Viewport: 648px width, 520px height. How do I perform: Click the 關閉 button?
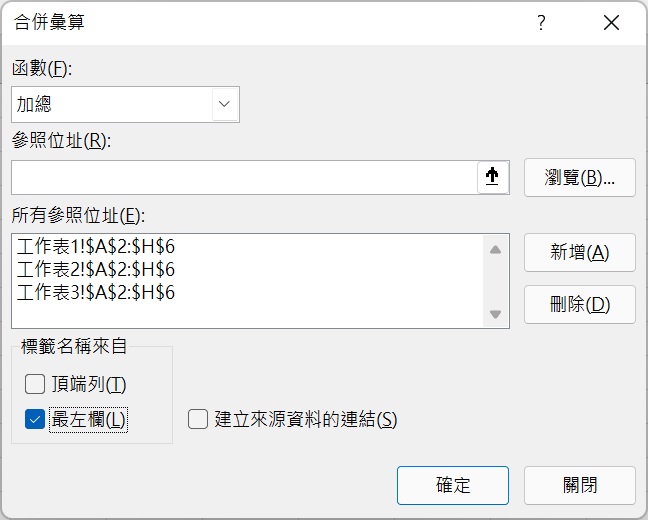tap(579, 485)
